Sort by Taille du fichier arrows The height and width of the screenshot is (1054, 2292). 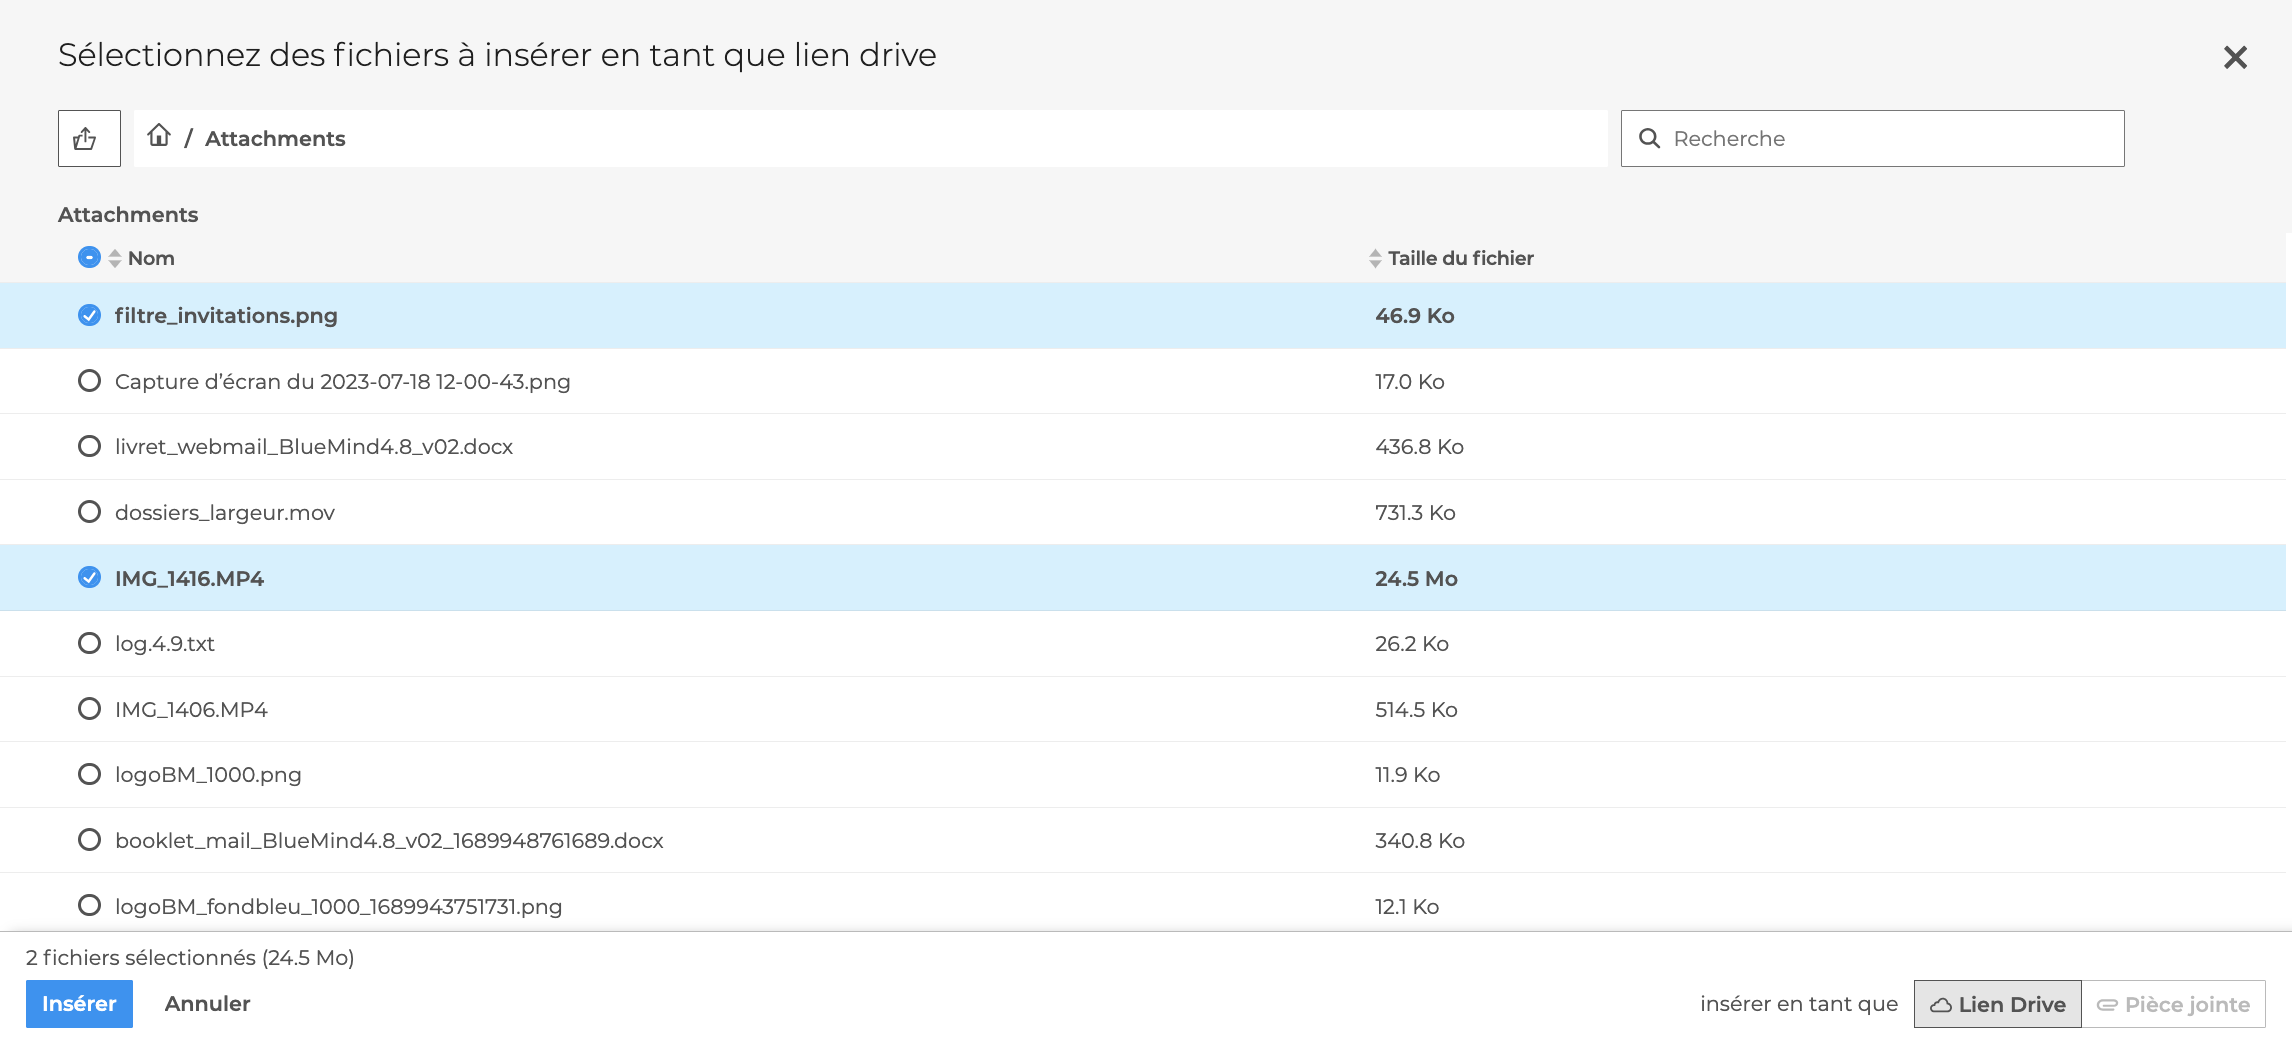click(x=1375, y=259)
